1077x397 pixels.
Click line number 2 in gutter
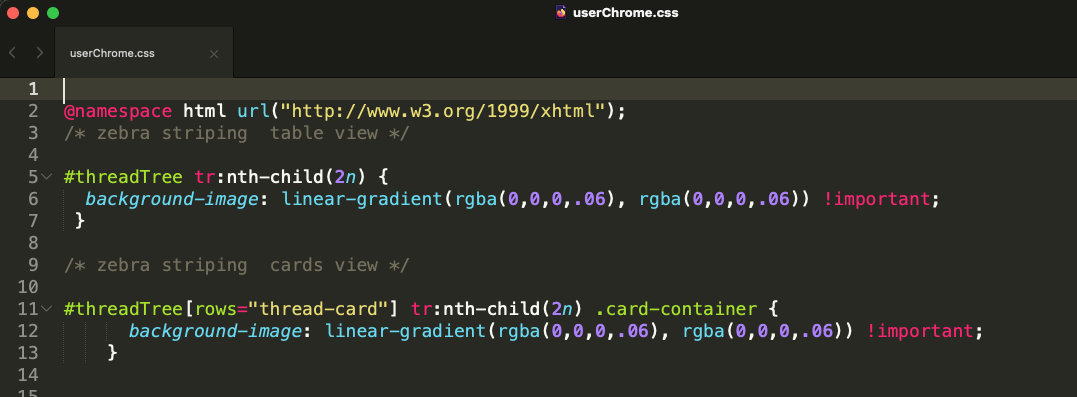point(34,111)
